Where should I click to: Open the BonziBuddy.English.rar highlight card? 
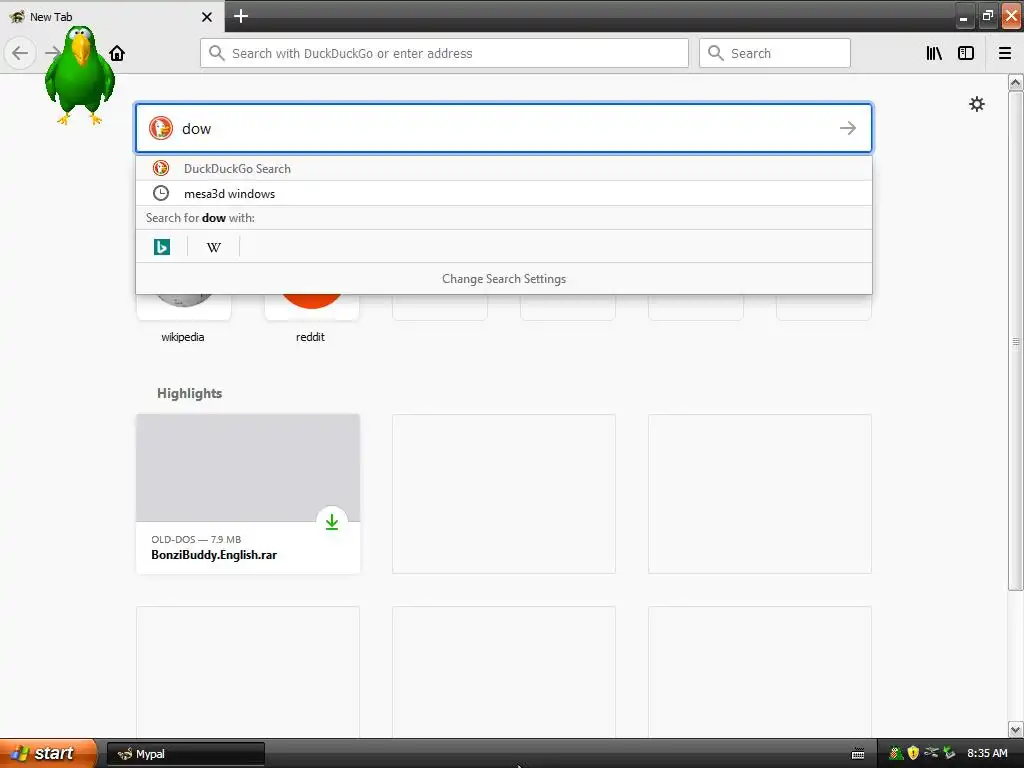click(248, 494)
